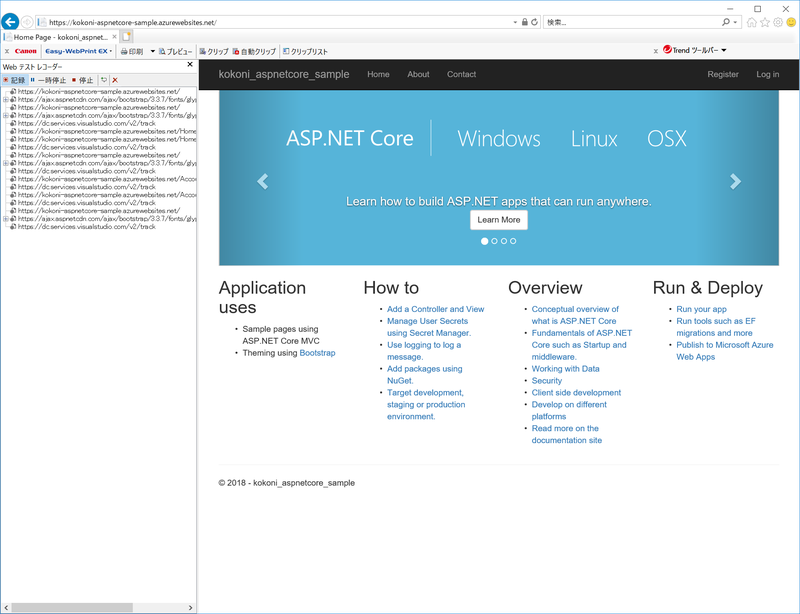Open the Contact nav item
The height and width of the screenshot is (614, 800).
(461, 74)
